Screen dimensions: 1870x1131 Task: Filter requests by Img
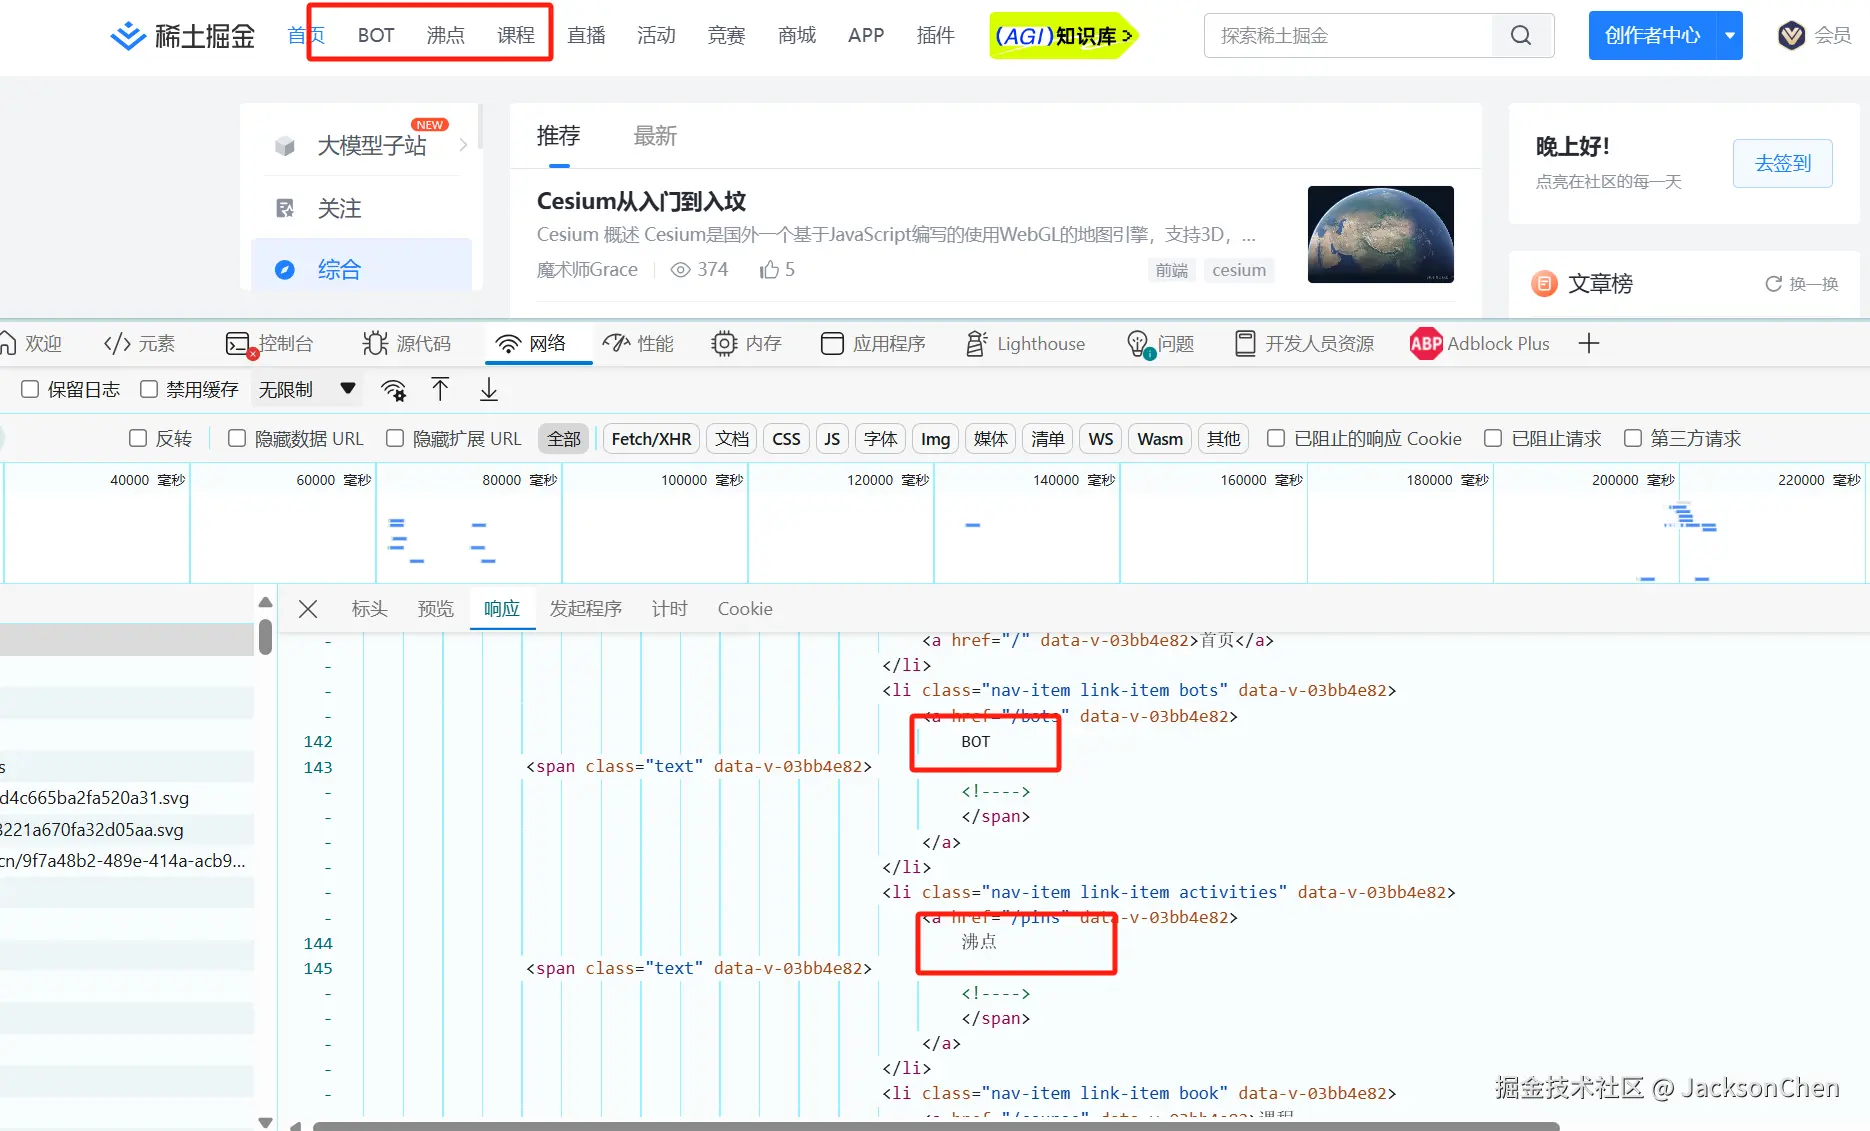click(x=935, y=439)
